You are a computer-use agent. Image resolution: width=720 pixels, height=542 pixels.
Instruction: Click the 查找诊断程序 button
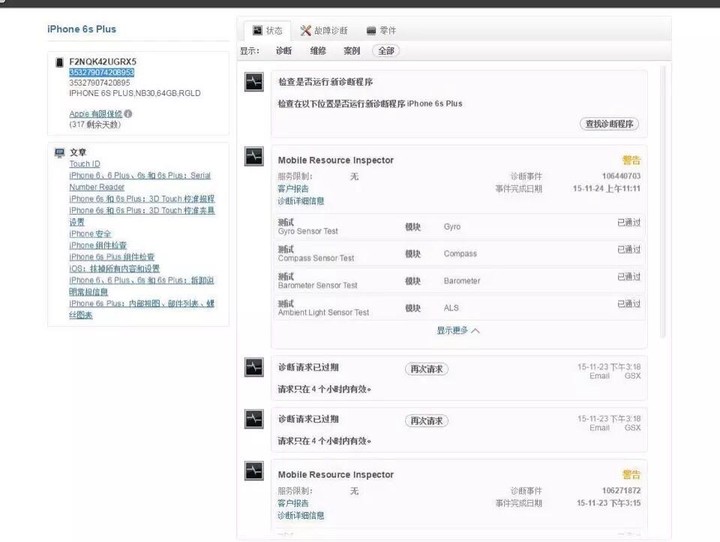610,124
